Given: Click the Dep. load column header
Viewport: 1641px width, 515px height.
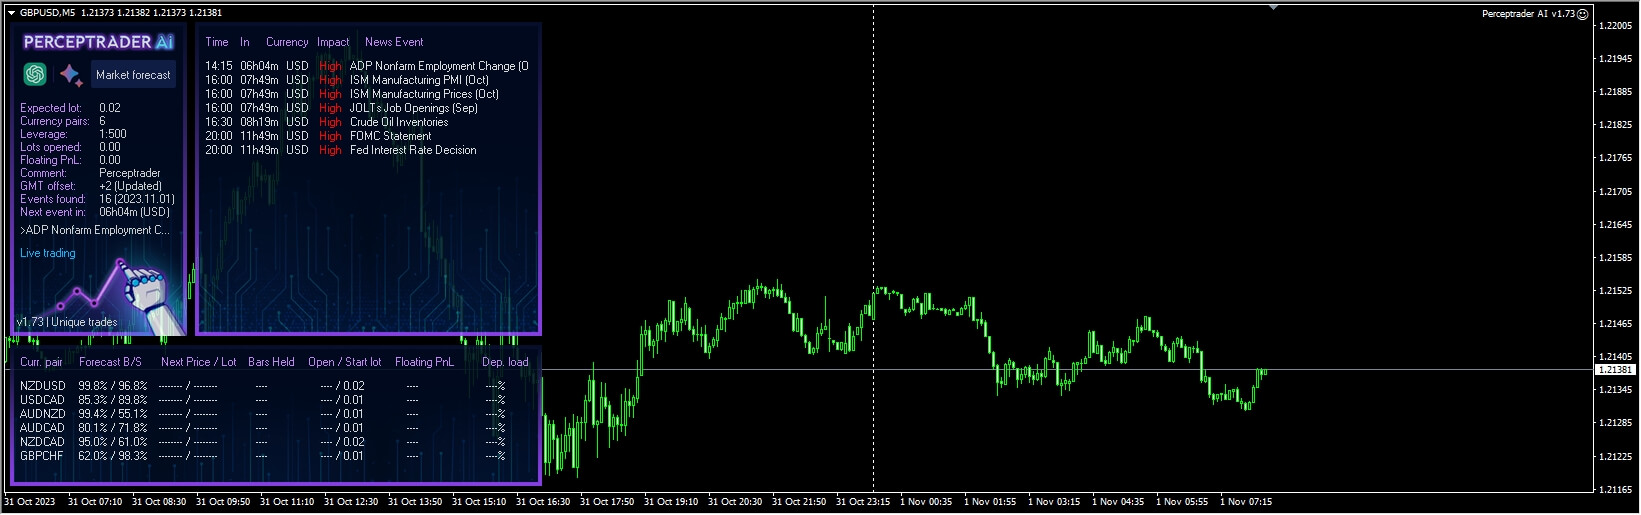Looking at the screenshot, I should tap(505, 362).
